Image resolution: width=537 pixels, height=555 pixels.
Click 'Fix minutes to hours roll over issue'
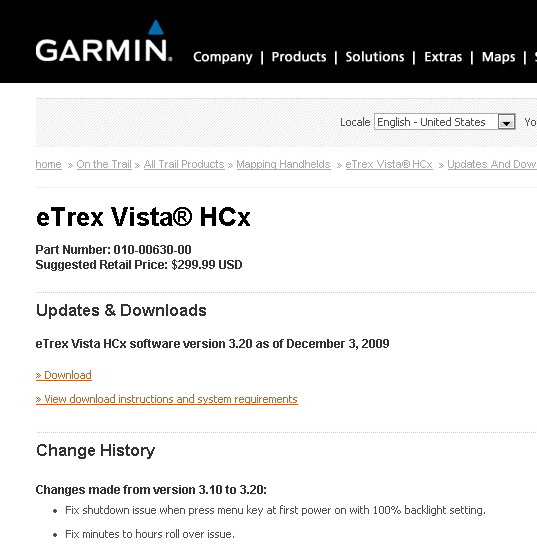click(150, 534)
